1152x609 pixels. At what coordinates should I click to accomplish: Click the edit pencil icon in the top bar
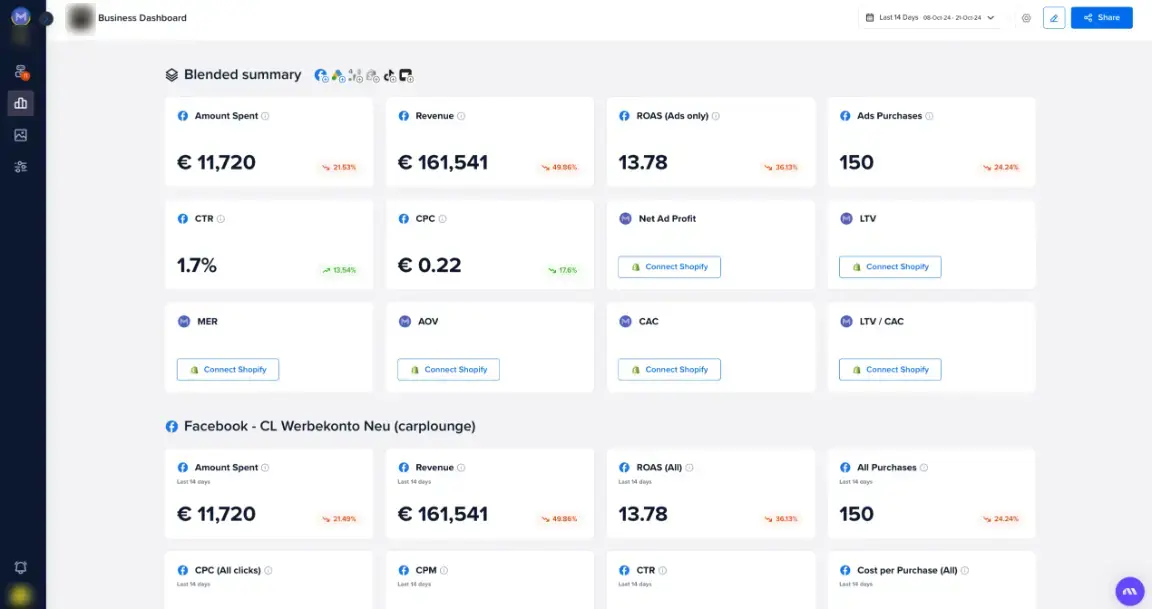[x=1054, y=17]
